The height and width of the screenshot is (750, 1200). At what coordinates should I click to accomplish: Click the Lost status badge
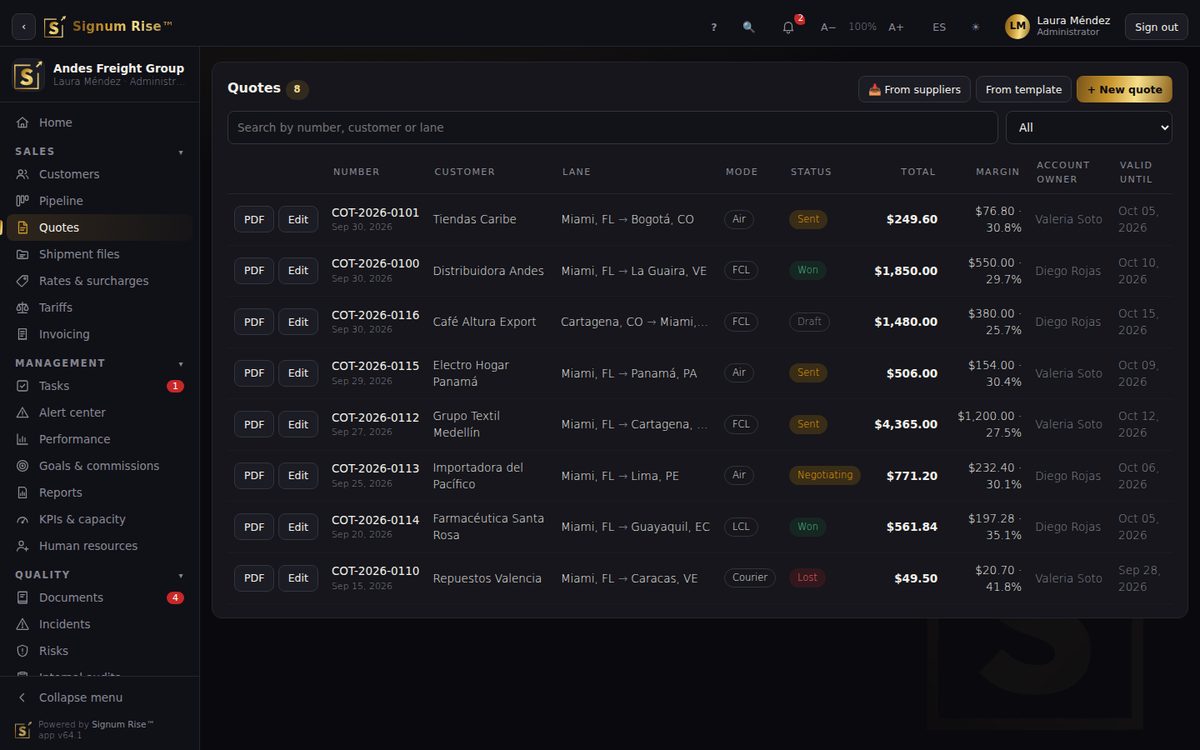click(x=807, y=578)
